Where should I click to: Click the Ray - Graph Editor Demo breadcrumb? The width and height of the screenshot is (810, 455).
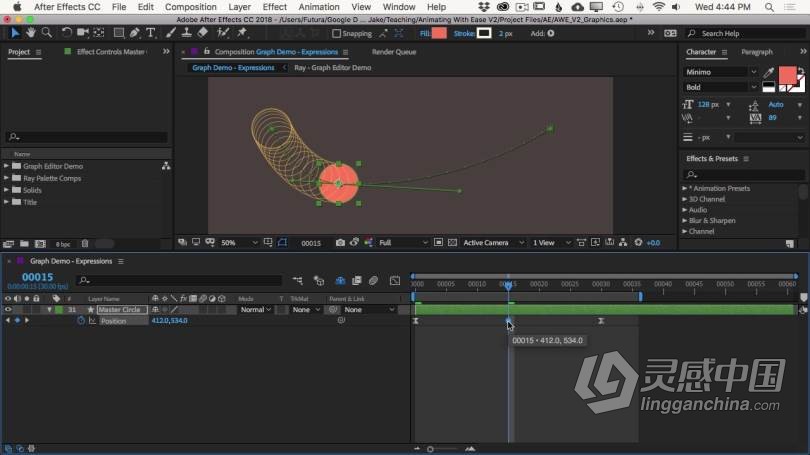click(332, 68)
